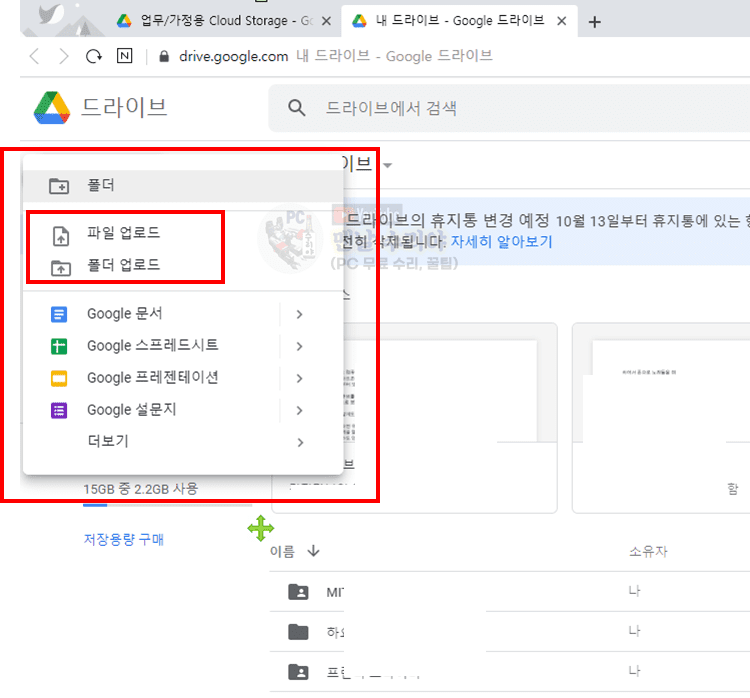Click the Google Docs blue icon
This screenshot has width=750, height=698.
pos(59,314)
